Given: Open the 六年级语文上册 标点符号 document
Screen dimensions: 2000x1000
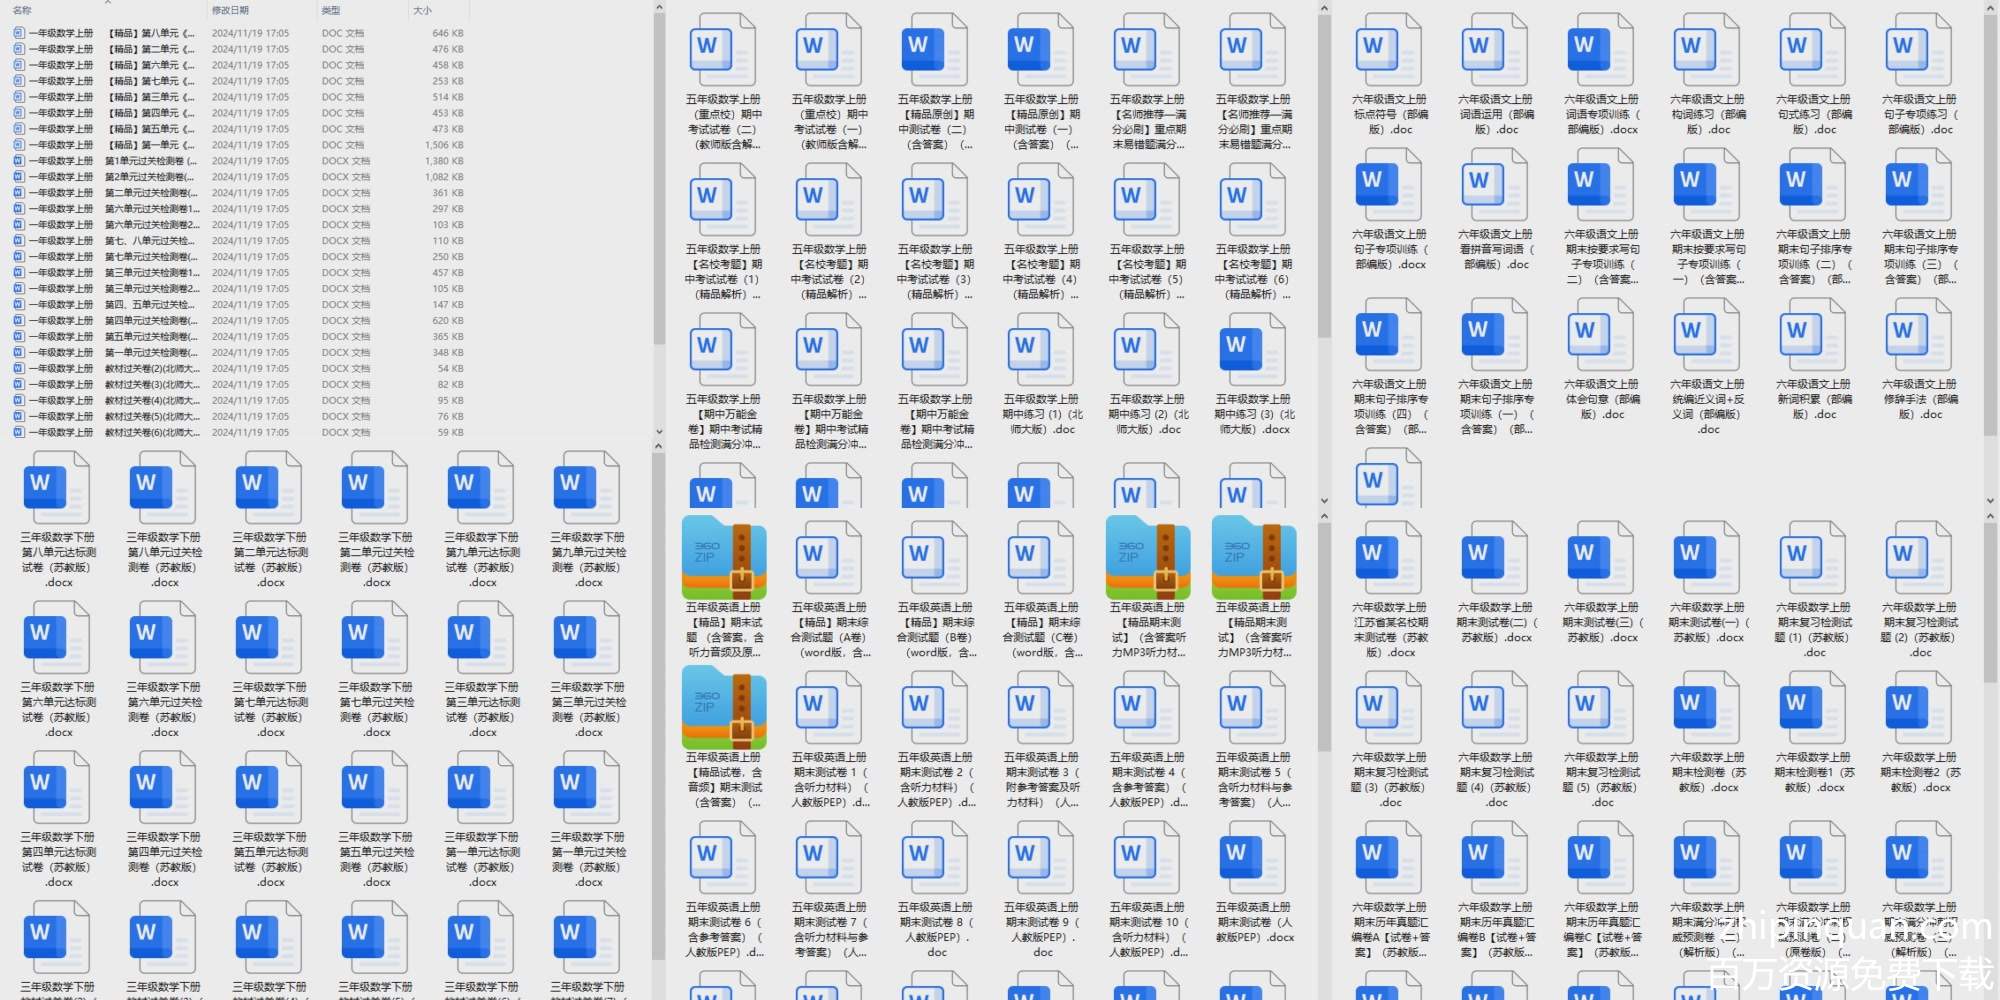Looking at the screenshot, I should 1389,50.
